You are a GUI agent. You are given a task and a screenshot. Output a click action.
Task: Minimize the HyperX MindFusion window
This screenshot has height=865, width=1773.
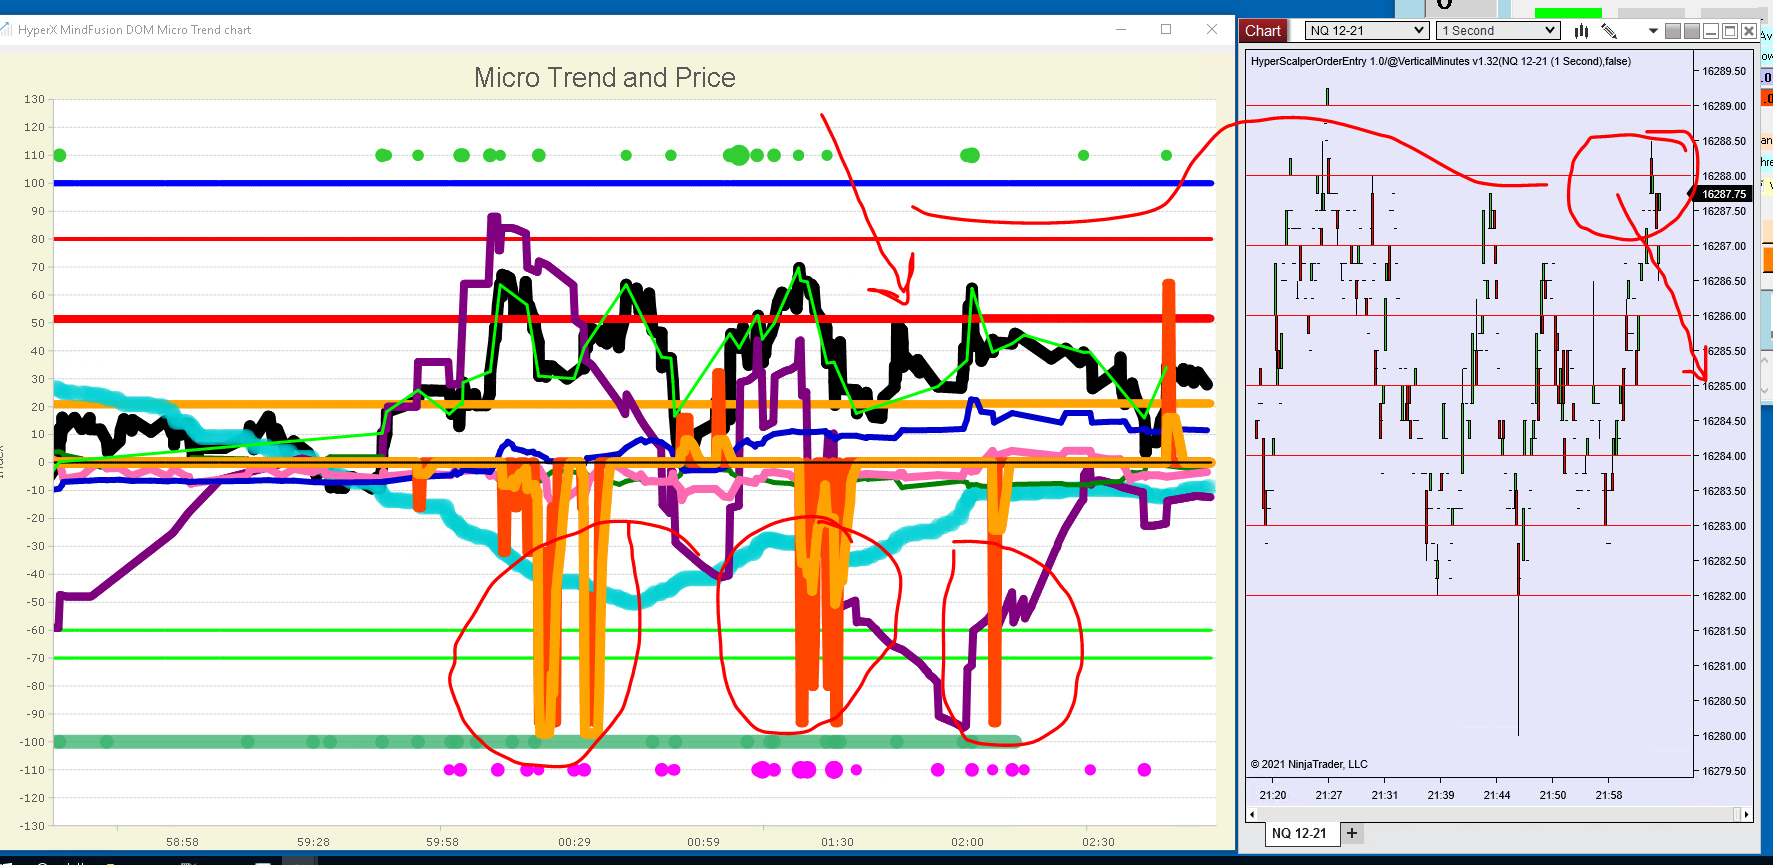[1121, 29]
